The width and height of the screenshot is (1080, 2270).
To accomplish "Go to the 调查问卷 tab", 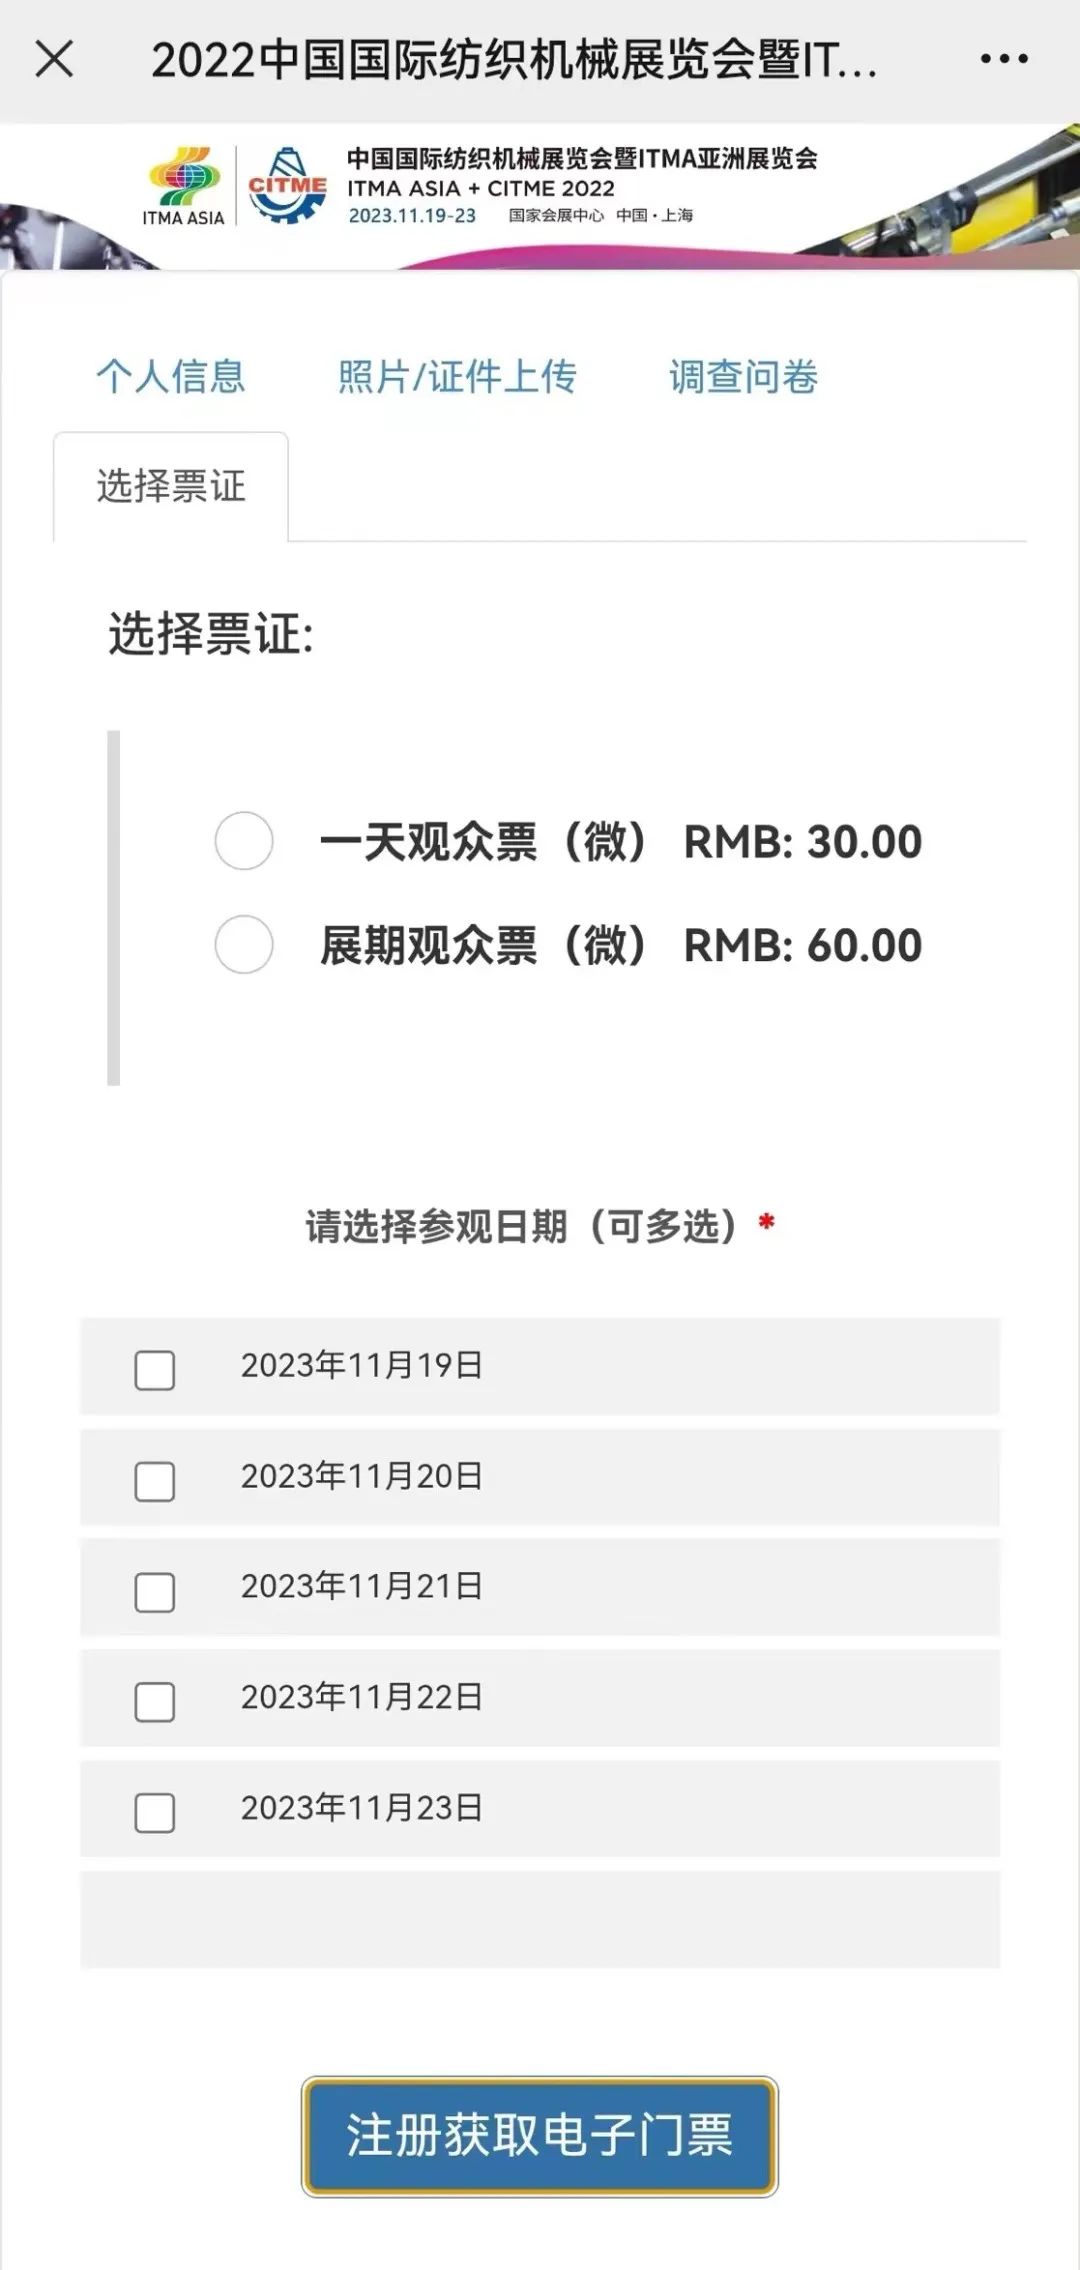I will pos(744,377).
